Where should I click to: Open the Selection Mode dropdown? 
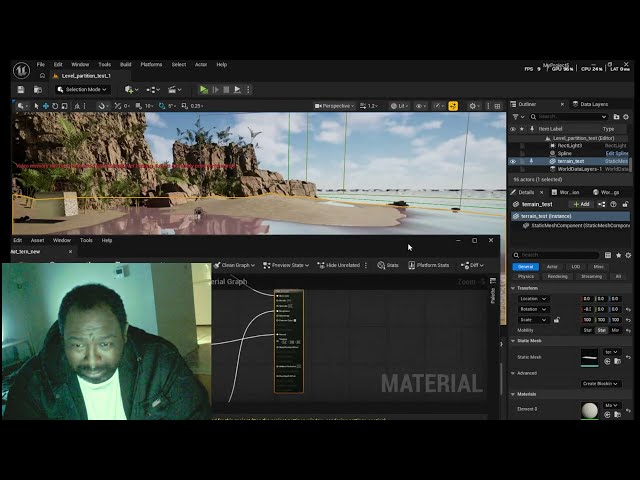[82, 89]
